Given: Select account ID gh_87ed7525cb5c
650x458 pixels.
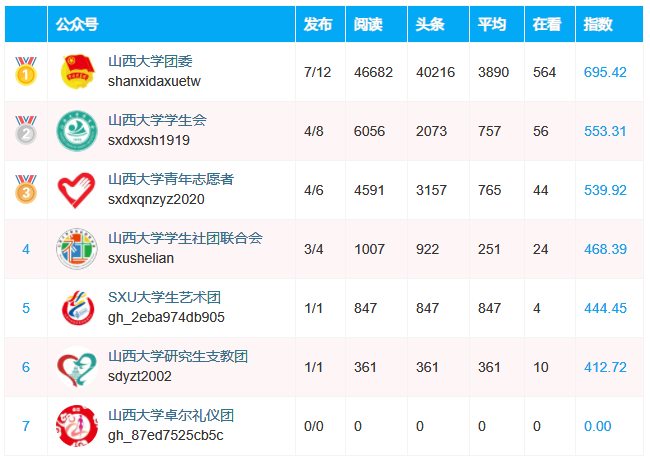Looking at the screenshot, I should click(165, 436).
